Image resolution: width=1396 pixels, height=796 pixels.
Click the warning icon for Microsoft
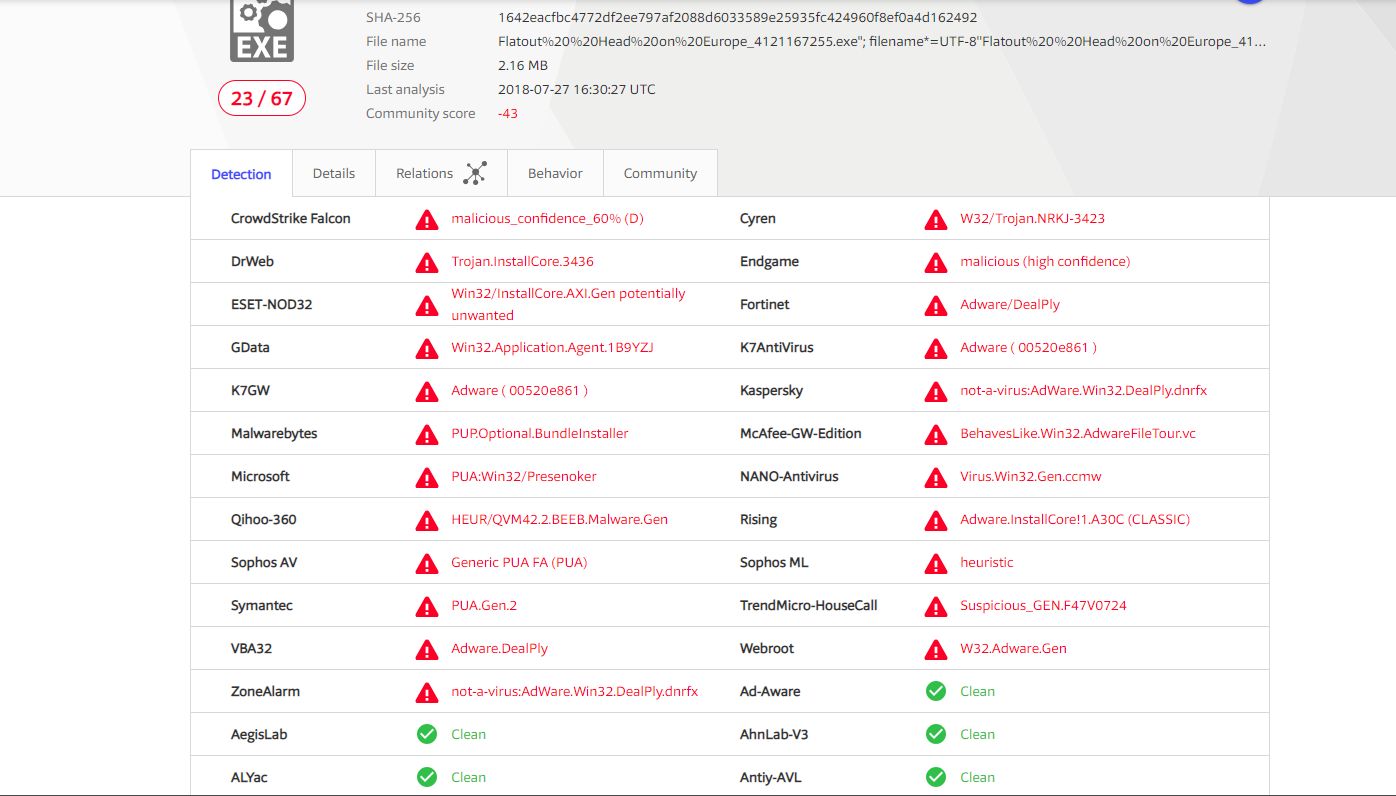point(427,477)
